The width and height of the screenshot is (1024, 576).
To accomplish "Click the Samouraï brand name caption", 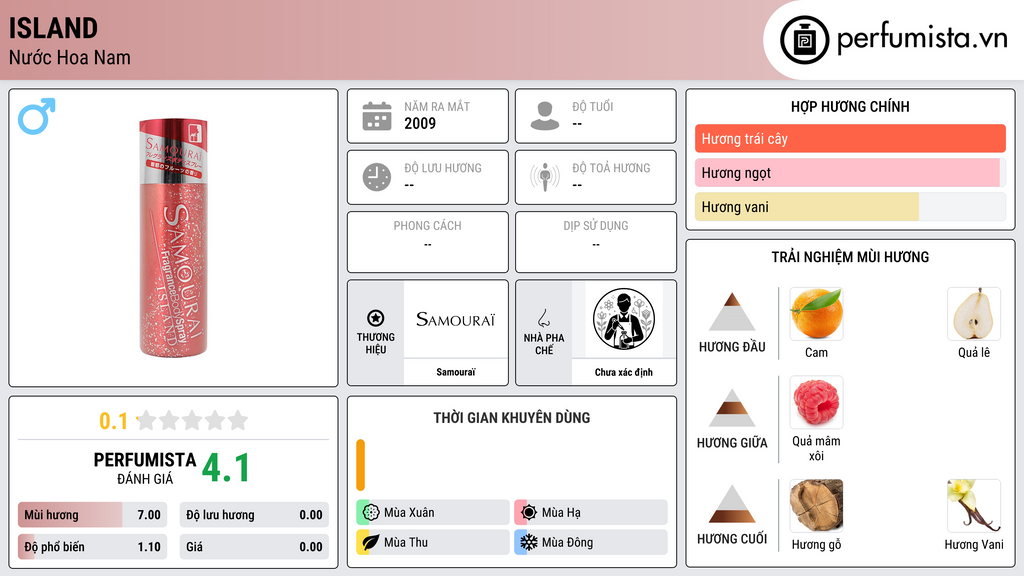I will [x=456, y=372].
